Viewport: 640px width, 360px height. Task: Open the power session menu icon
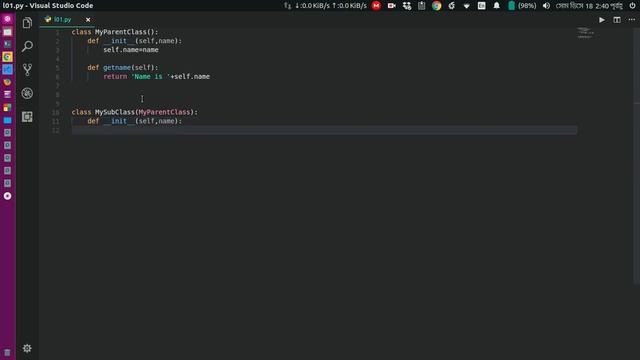click(x=632, y=6)
